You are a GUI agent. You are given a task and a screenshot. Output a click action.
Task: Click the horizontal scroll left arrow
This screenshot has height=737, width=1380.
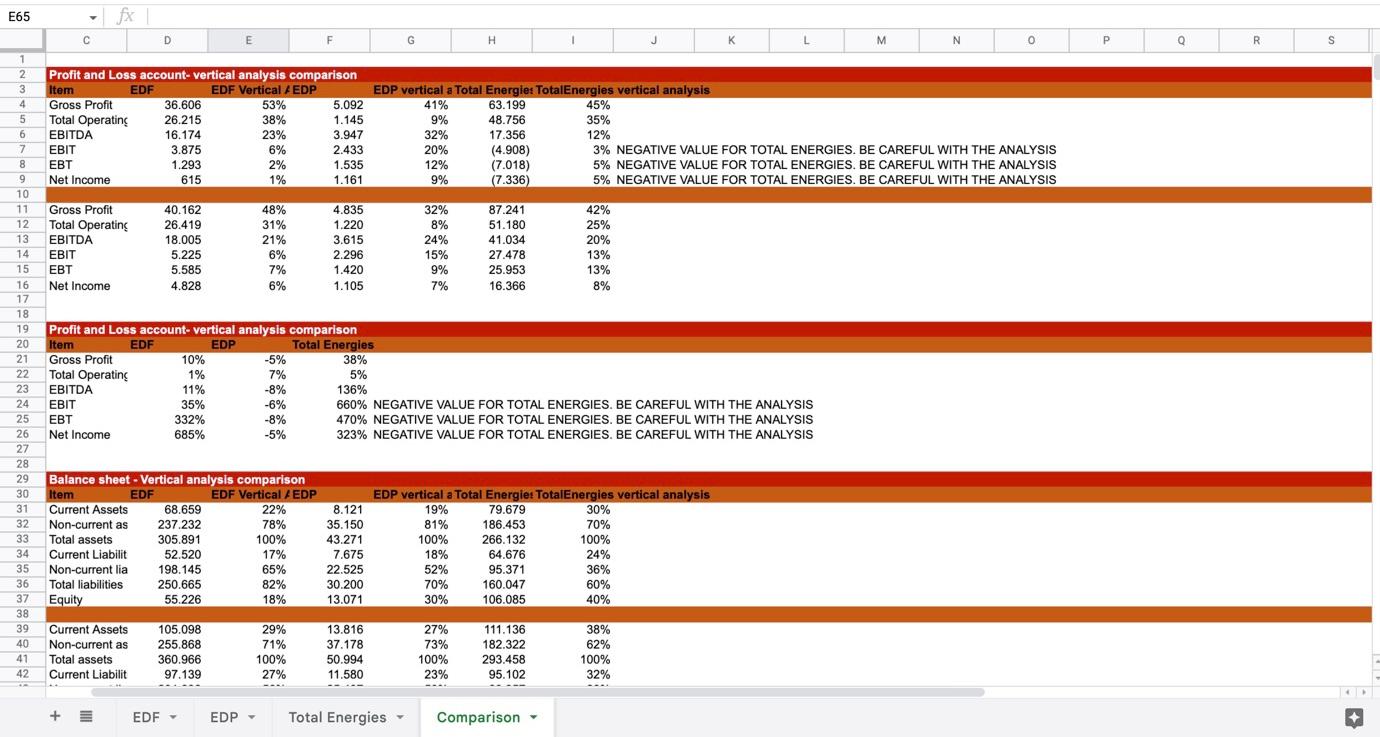[x=1349, y=692]
